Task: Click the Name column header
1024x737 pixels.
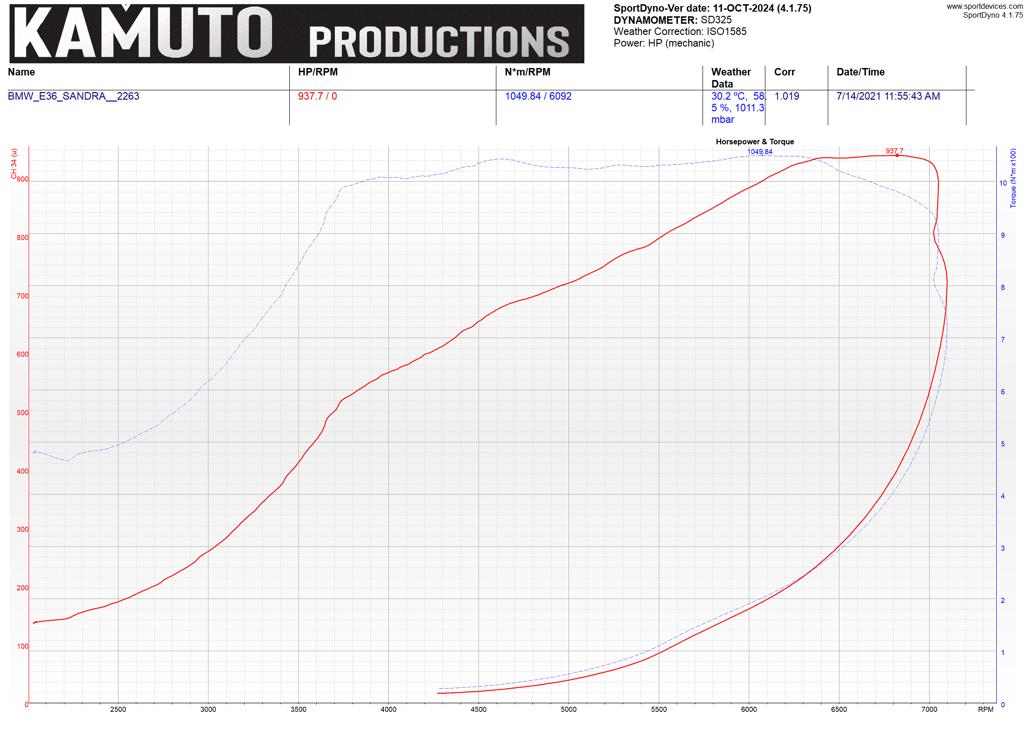Action: 21,72
